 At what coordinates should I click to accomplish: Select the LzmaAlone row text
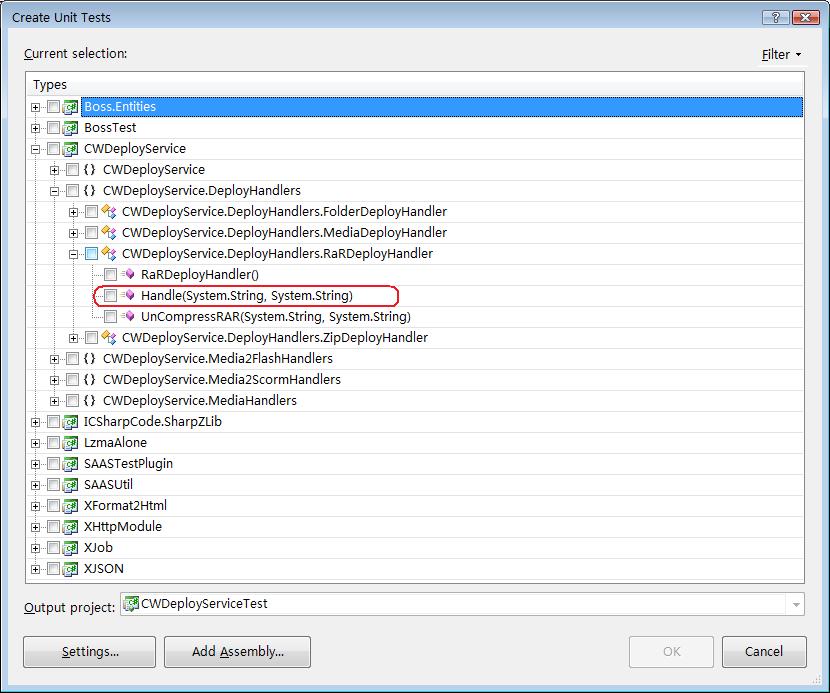[x=115, y=443]
